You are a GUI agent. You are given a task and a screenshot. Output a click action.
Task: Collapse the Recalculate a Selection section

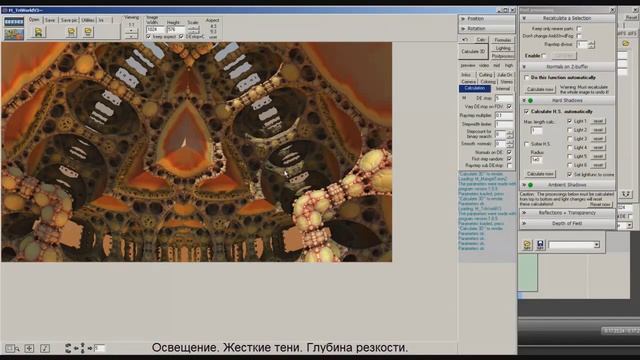tap(567, 18)
